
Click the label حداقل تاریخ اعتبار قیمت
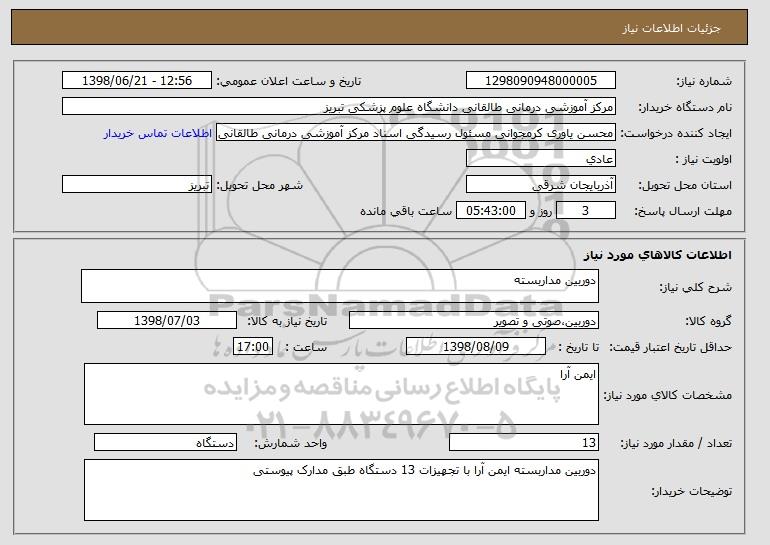pyautogui.click(x=671, y=348)
